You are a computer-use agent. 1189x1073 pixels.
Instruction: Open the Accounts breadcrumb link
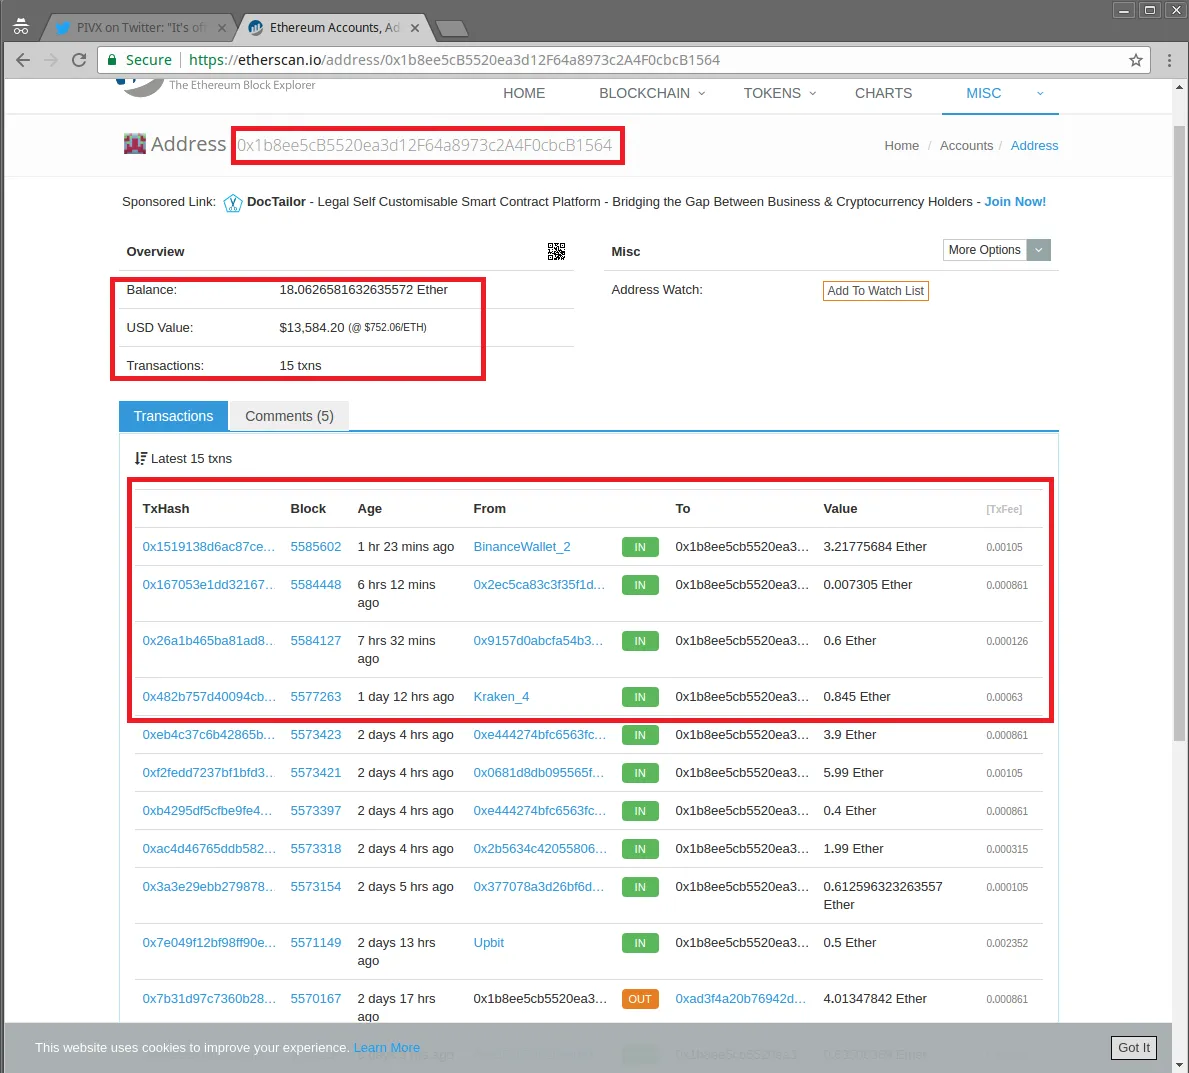pyautogui.click(x=966, y=146)
